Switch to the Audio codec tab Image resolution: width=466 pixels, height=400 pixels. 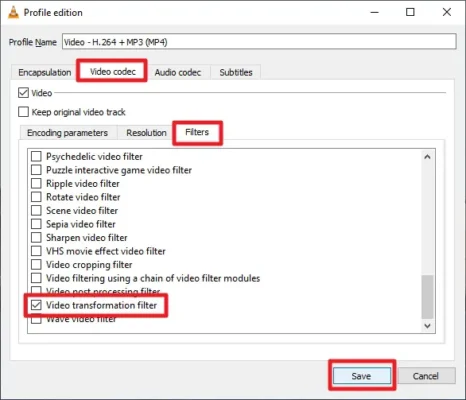click(x=178, y=72)
